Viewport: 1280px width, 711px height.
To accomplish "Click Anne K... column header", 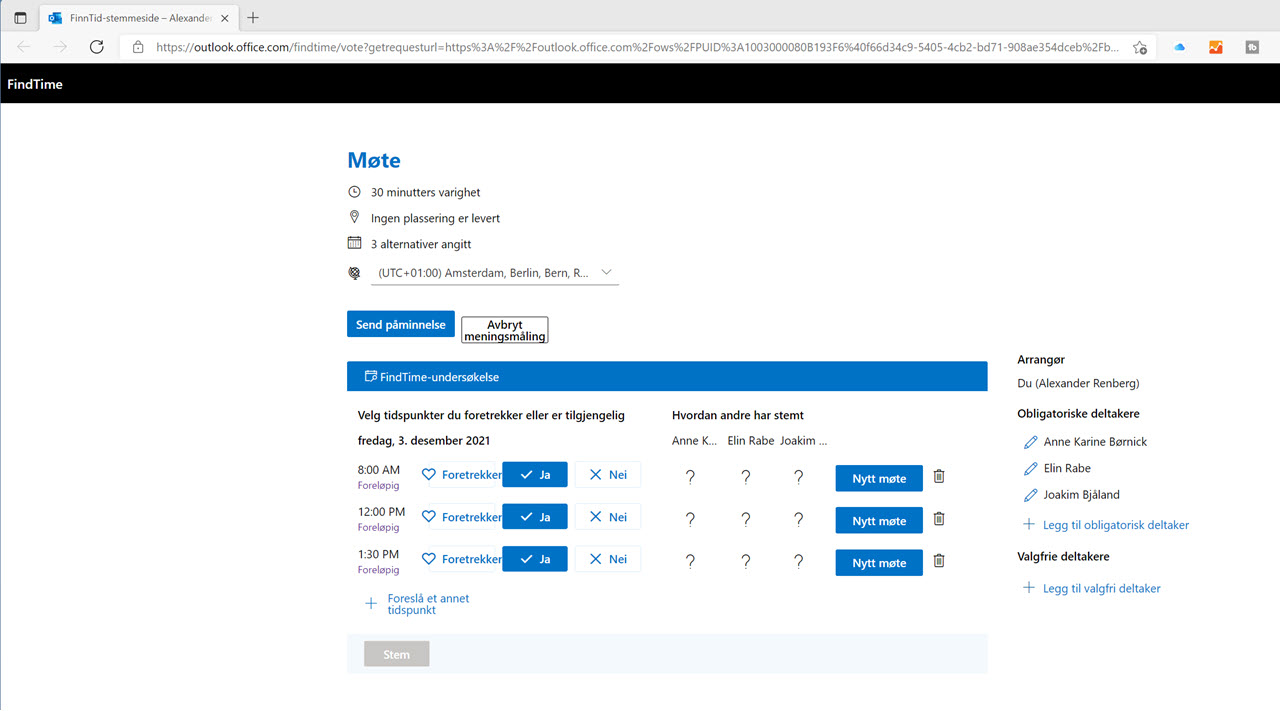I will point(694,441).
